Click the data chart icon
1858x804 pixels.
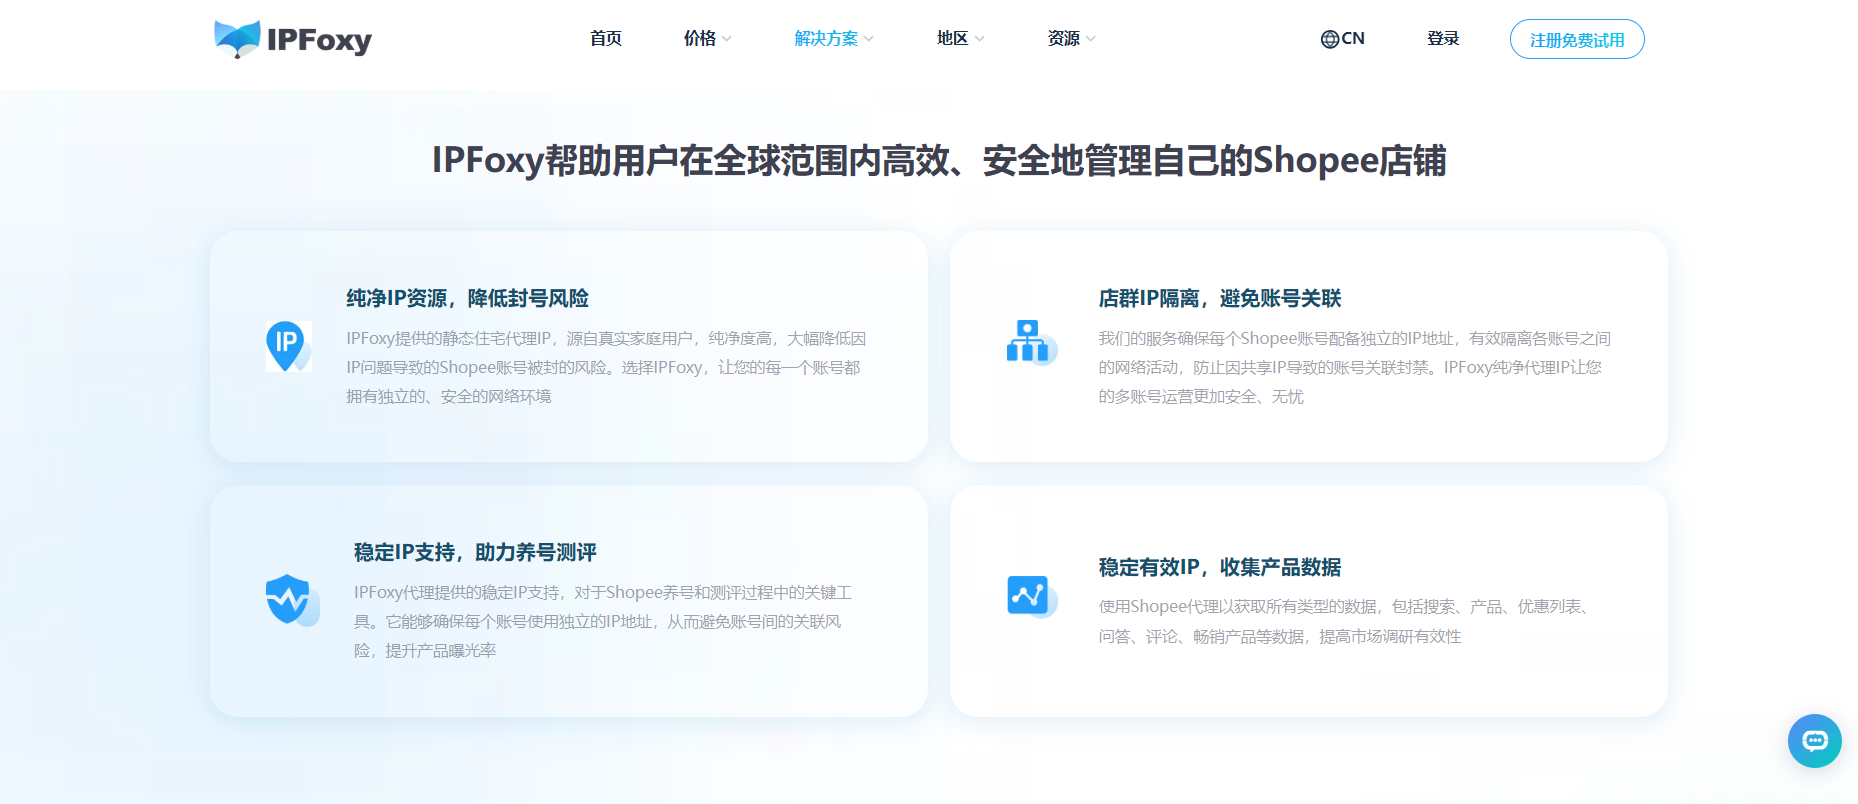tap(1031, 596)
